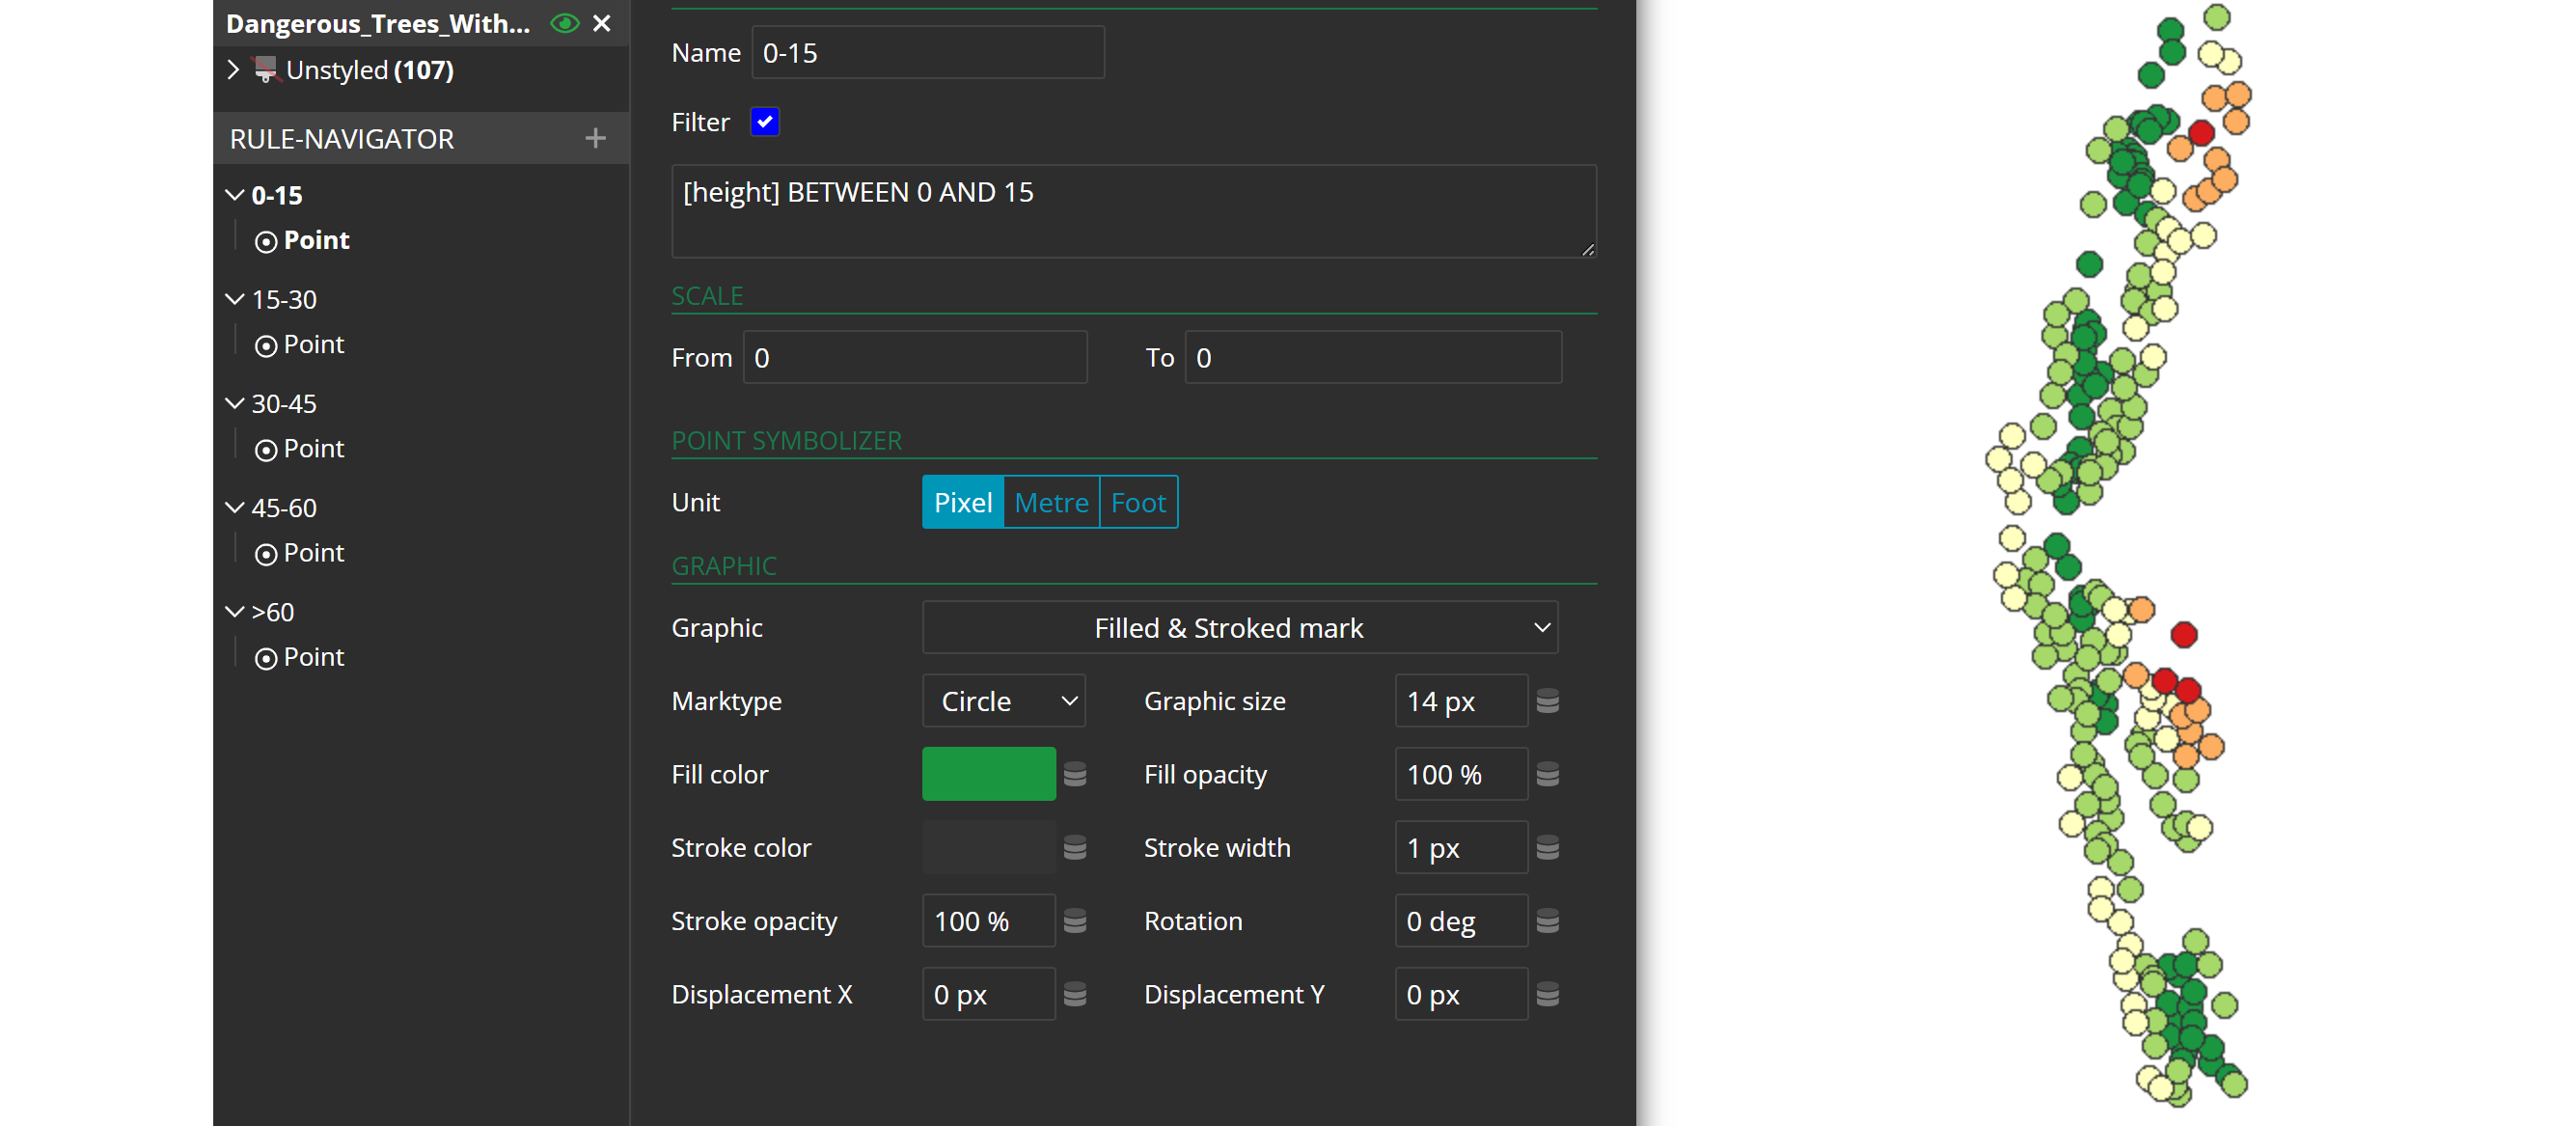Screen dimensions: 2576x1126
Task: Select Point under the >60 rule
Action: [313, 657]
